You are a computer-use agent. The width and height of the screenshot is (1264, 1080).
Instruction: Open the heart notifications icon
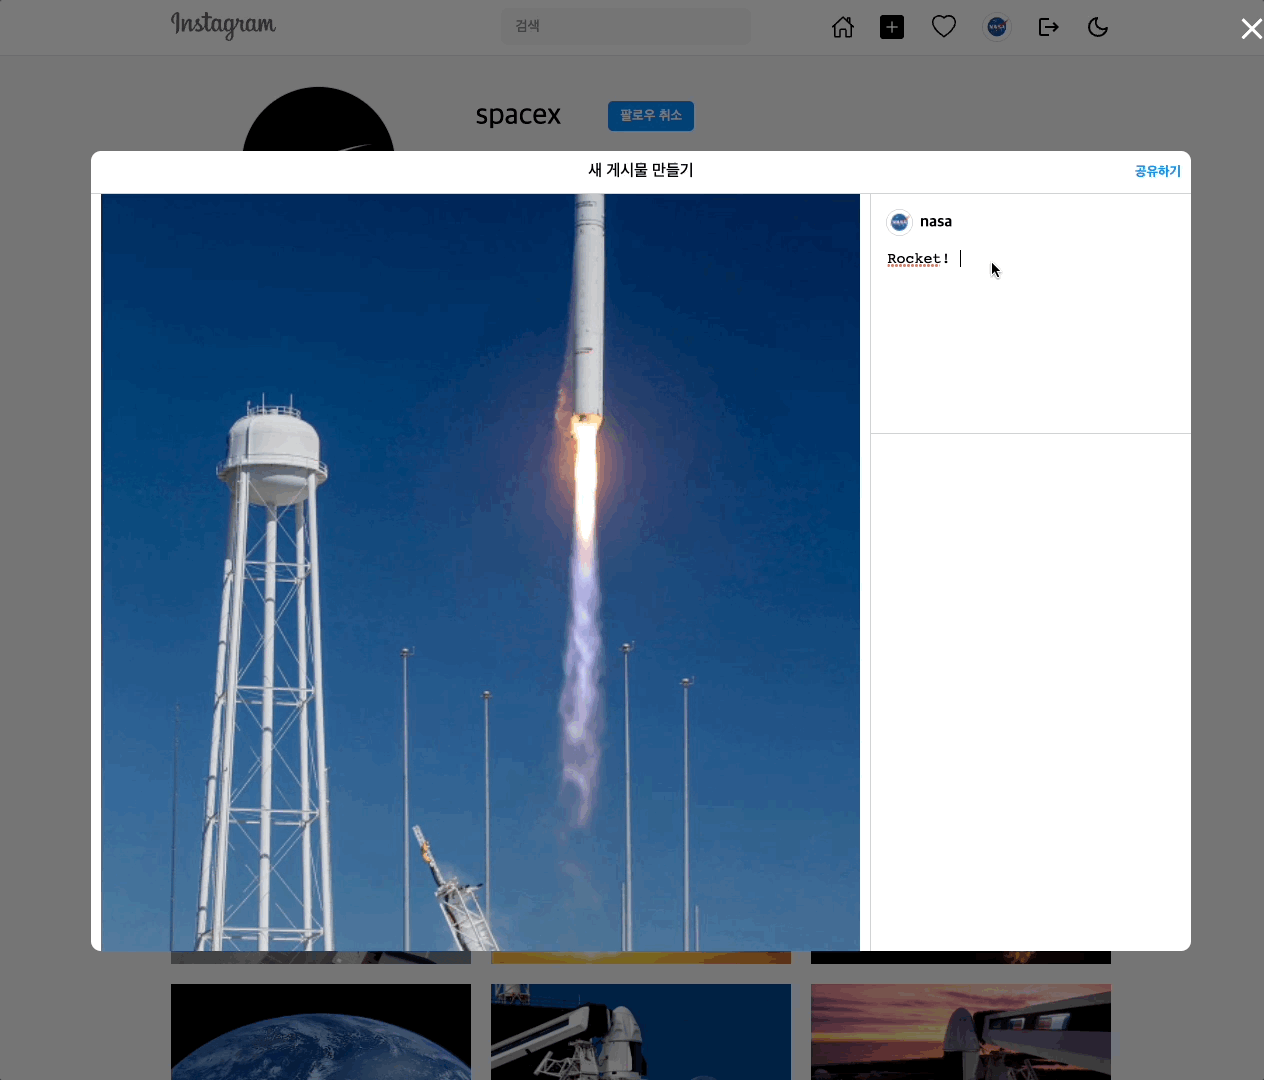click(x=944, y=27)
